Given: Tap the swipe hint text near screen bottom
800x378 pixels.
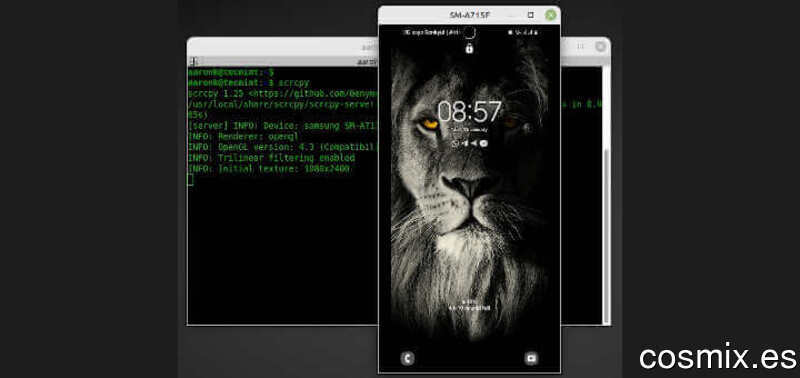Looking at the screenshot, I should point(469,306).
